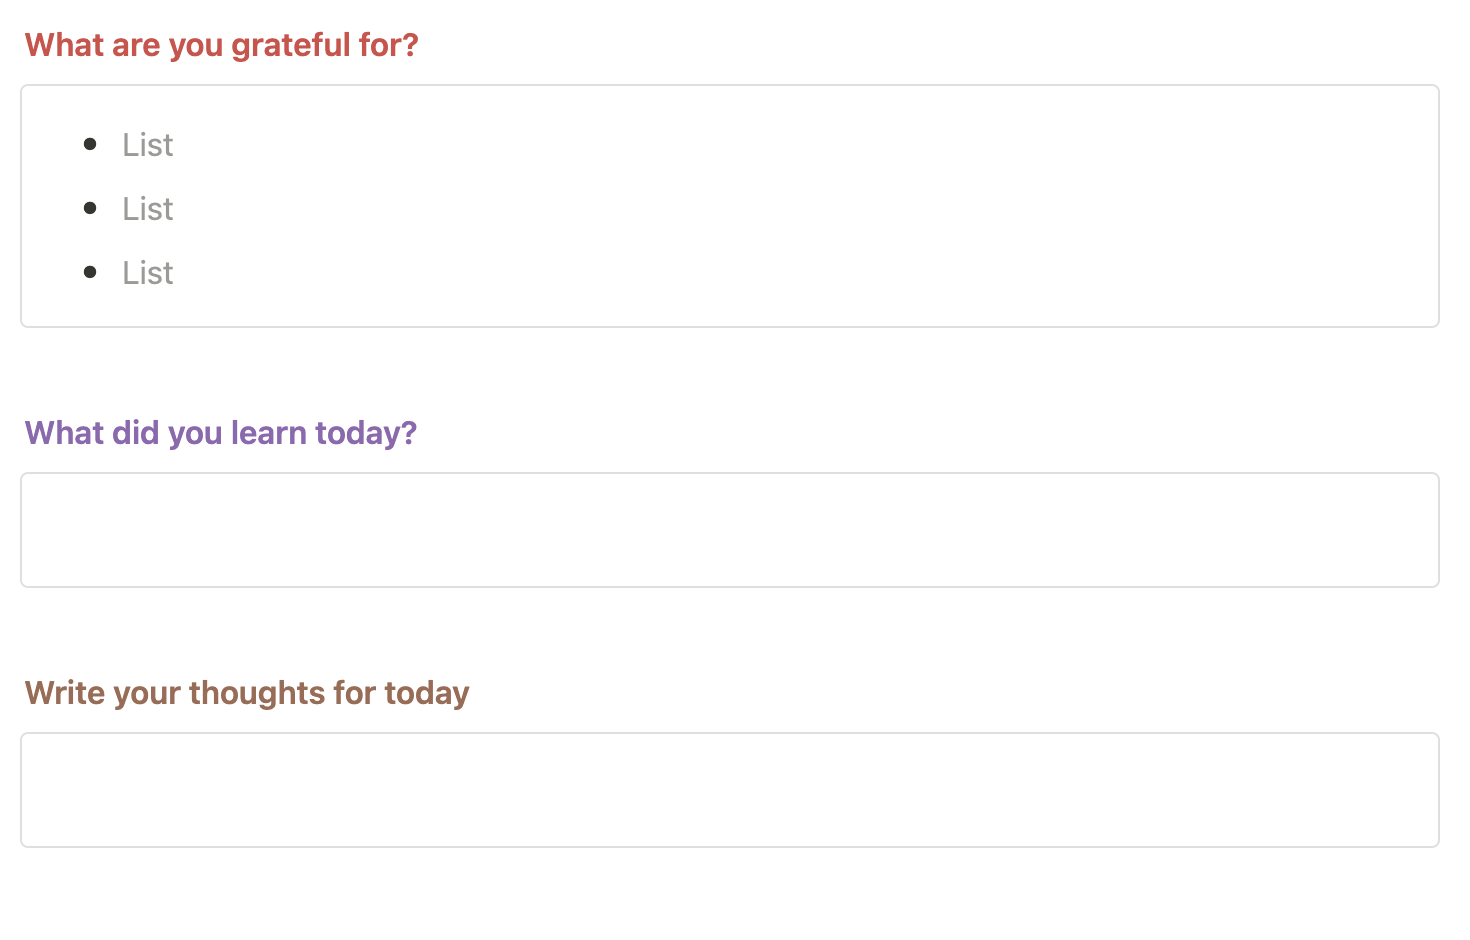Viewport: 1470px width, 940px height.
Task: Click the third List bullet item text
Action: point(148,273)
